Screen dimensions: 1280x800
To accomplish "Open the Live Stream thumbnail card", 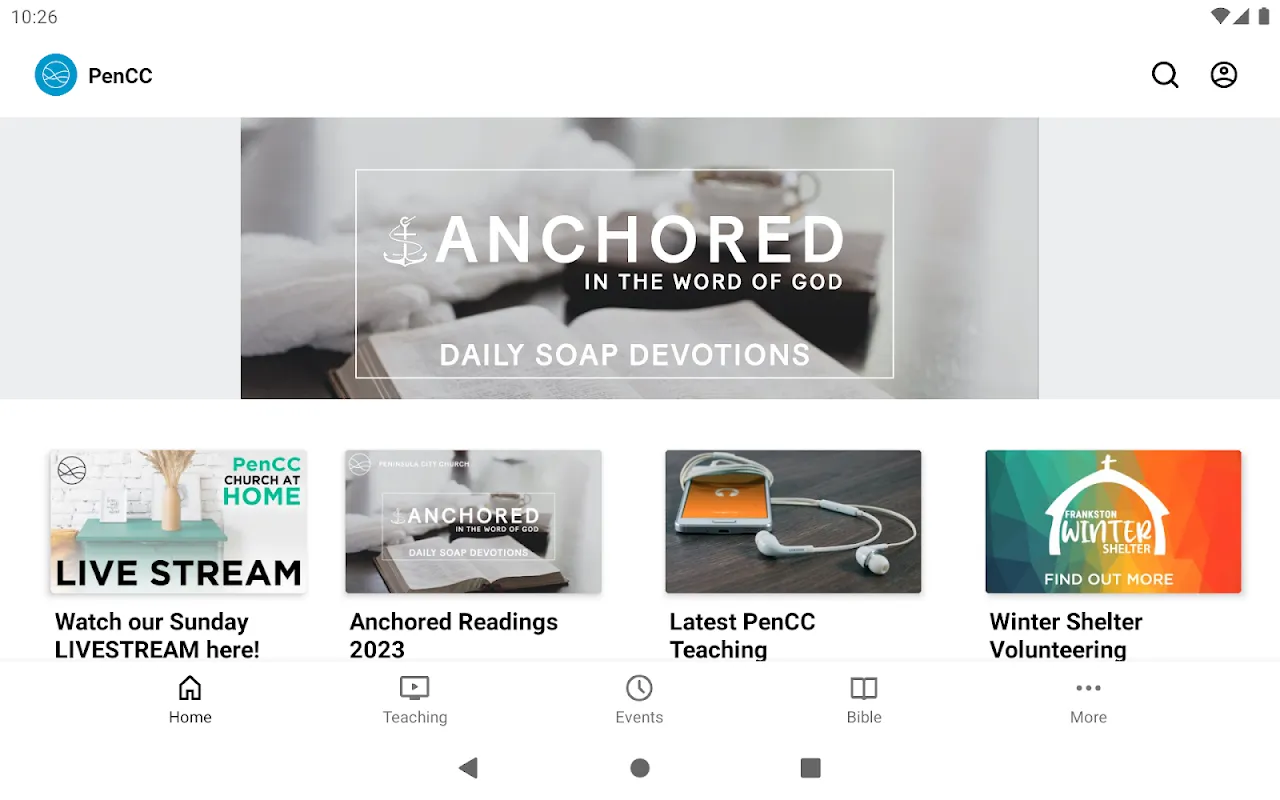I will 178,522.
